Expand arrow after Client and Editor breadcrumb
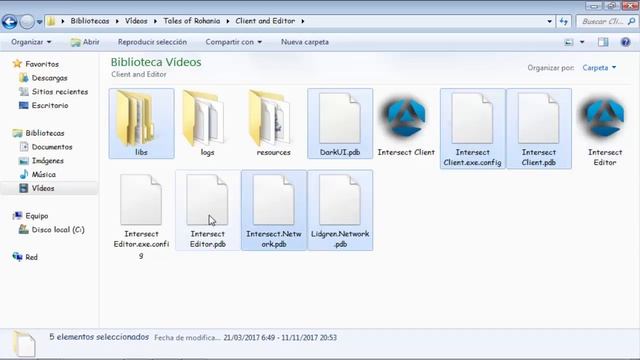 point(302,21)
